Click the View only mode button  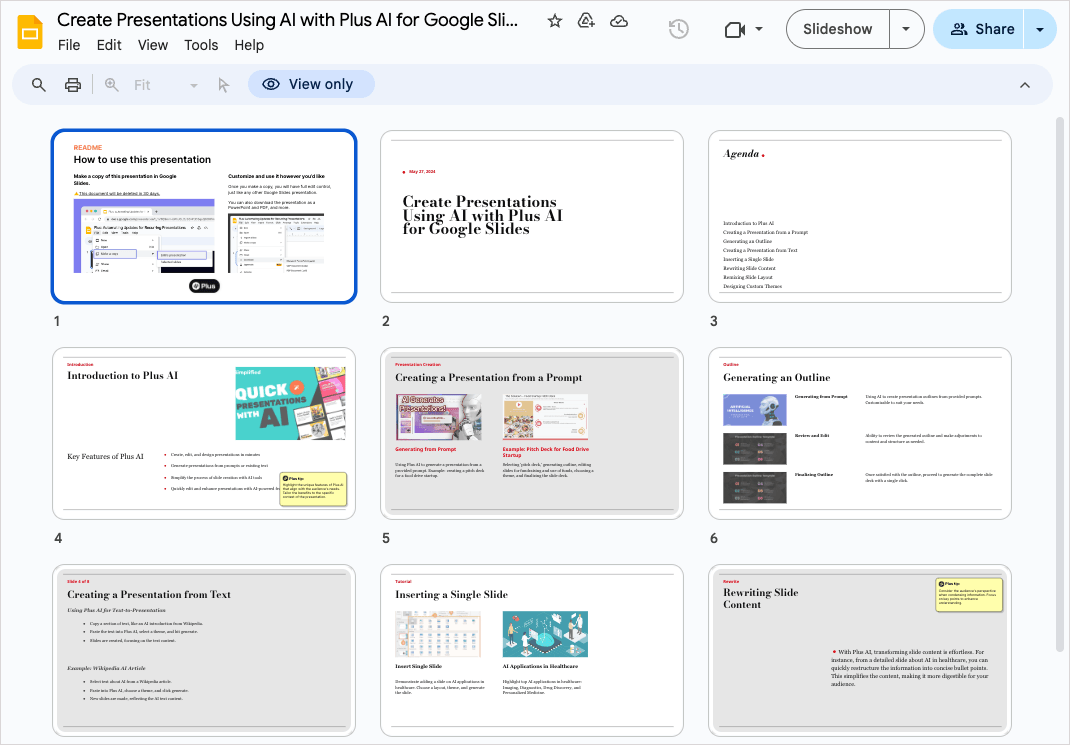(311, 84)
